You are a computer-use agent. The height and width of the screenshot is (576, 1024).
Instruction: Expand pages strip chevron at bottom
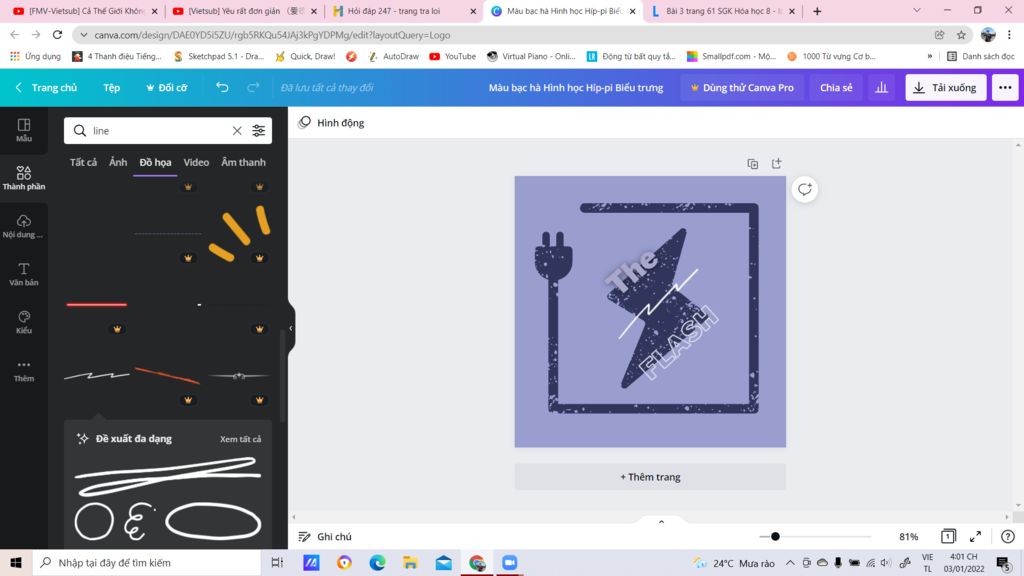[662, 521]
